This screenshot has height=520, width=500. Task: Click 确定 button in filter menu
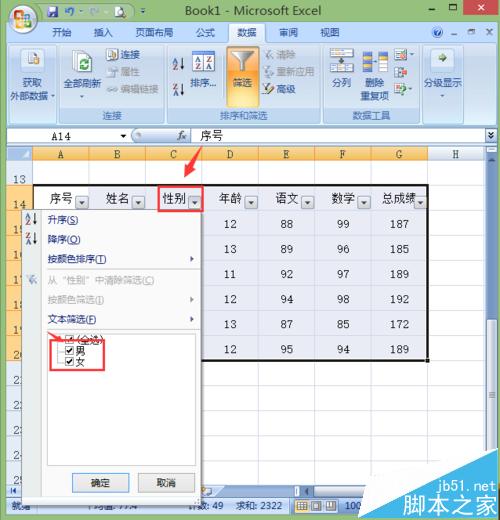(x=100, y=483)
